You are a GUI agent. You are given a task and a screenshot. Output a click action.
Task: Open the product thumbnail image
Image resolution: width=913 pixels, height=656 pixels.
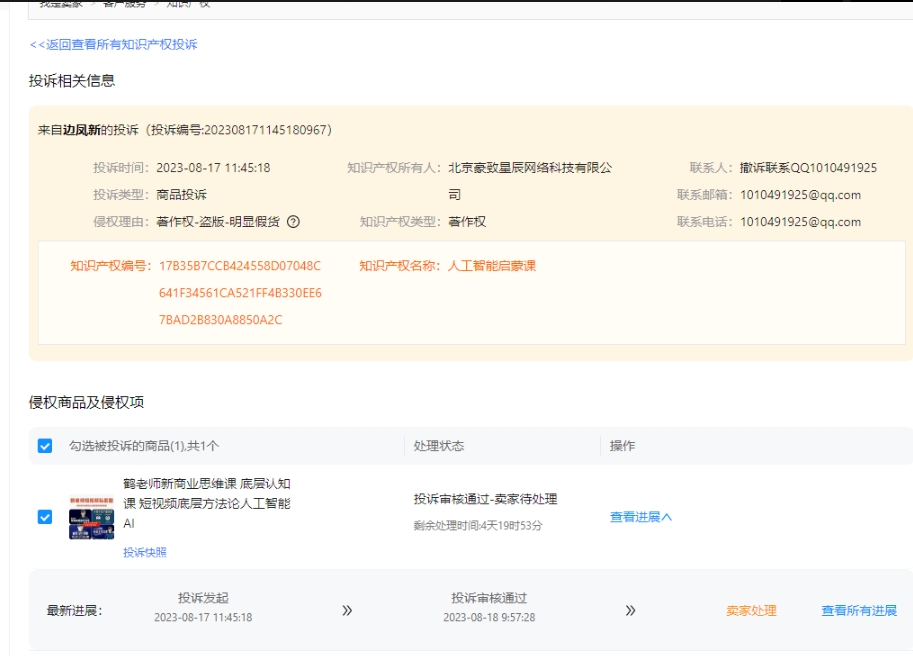point(91,517)
